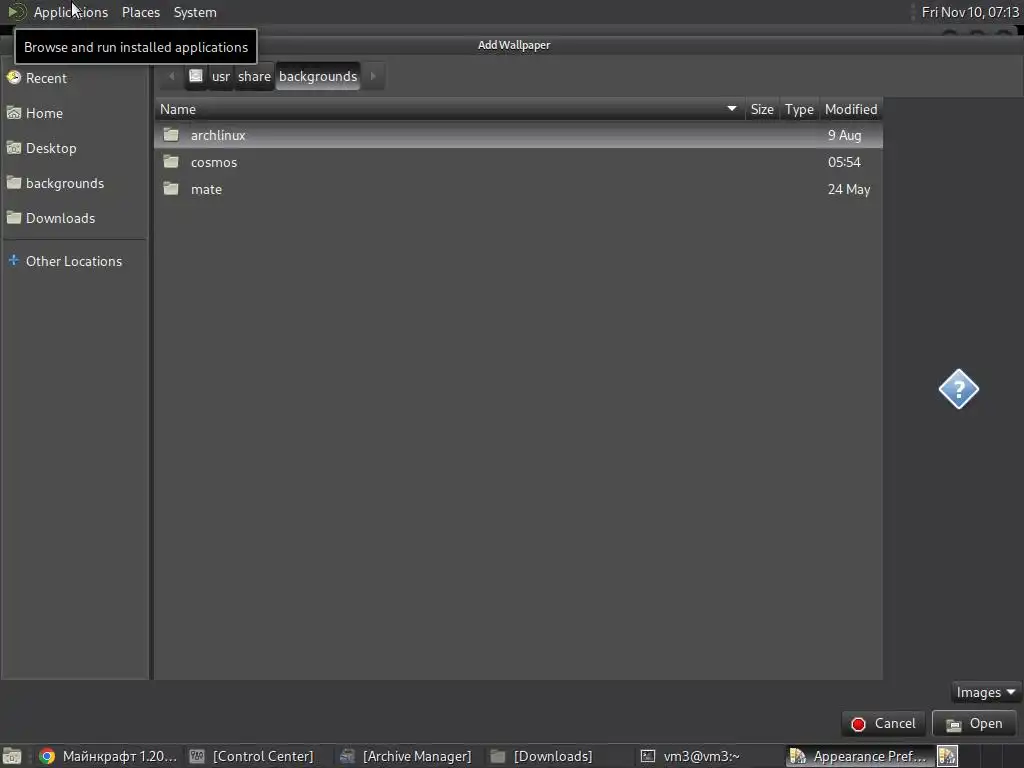Click the 9 Aug modified date
The height and width of the screenshot is (768, 1024).
(x=844, y=135)
